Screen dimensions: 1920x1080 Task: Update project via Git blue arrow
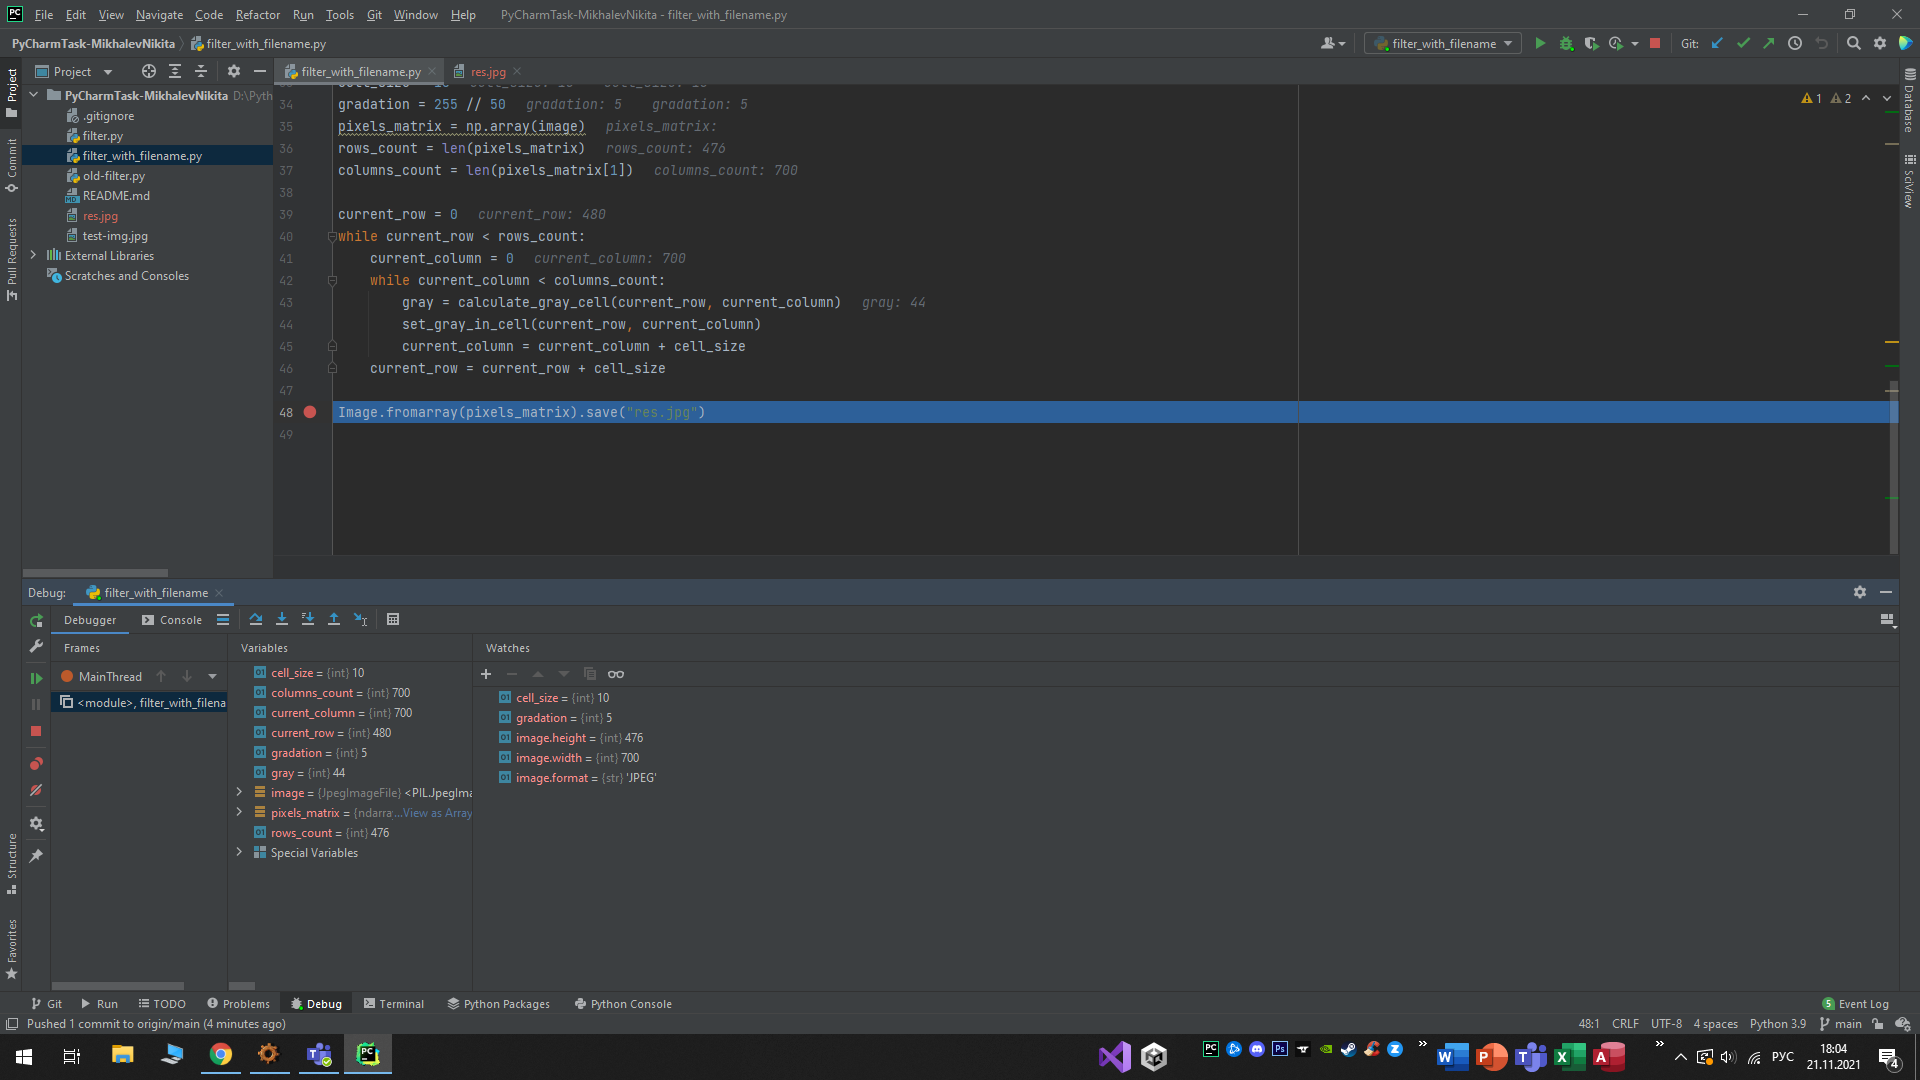(x=1717, y=43)
